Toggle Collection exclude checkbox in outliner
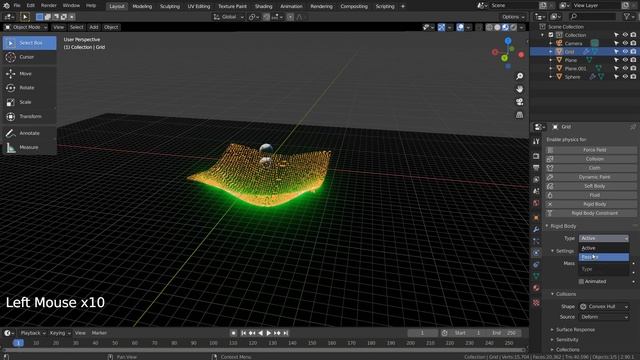 point(551,35)
